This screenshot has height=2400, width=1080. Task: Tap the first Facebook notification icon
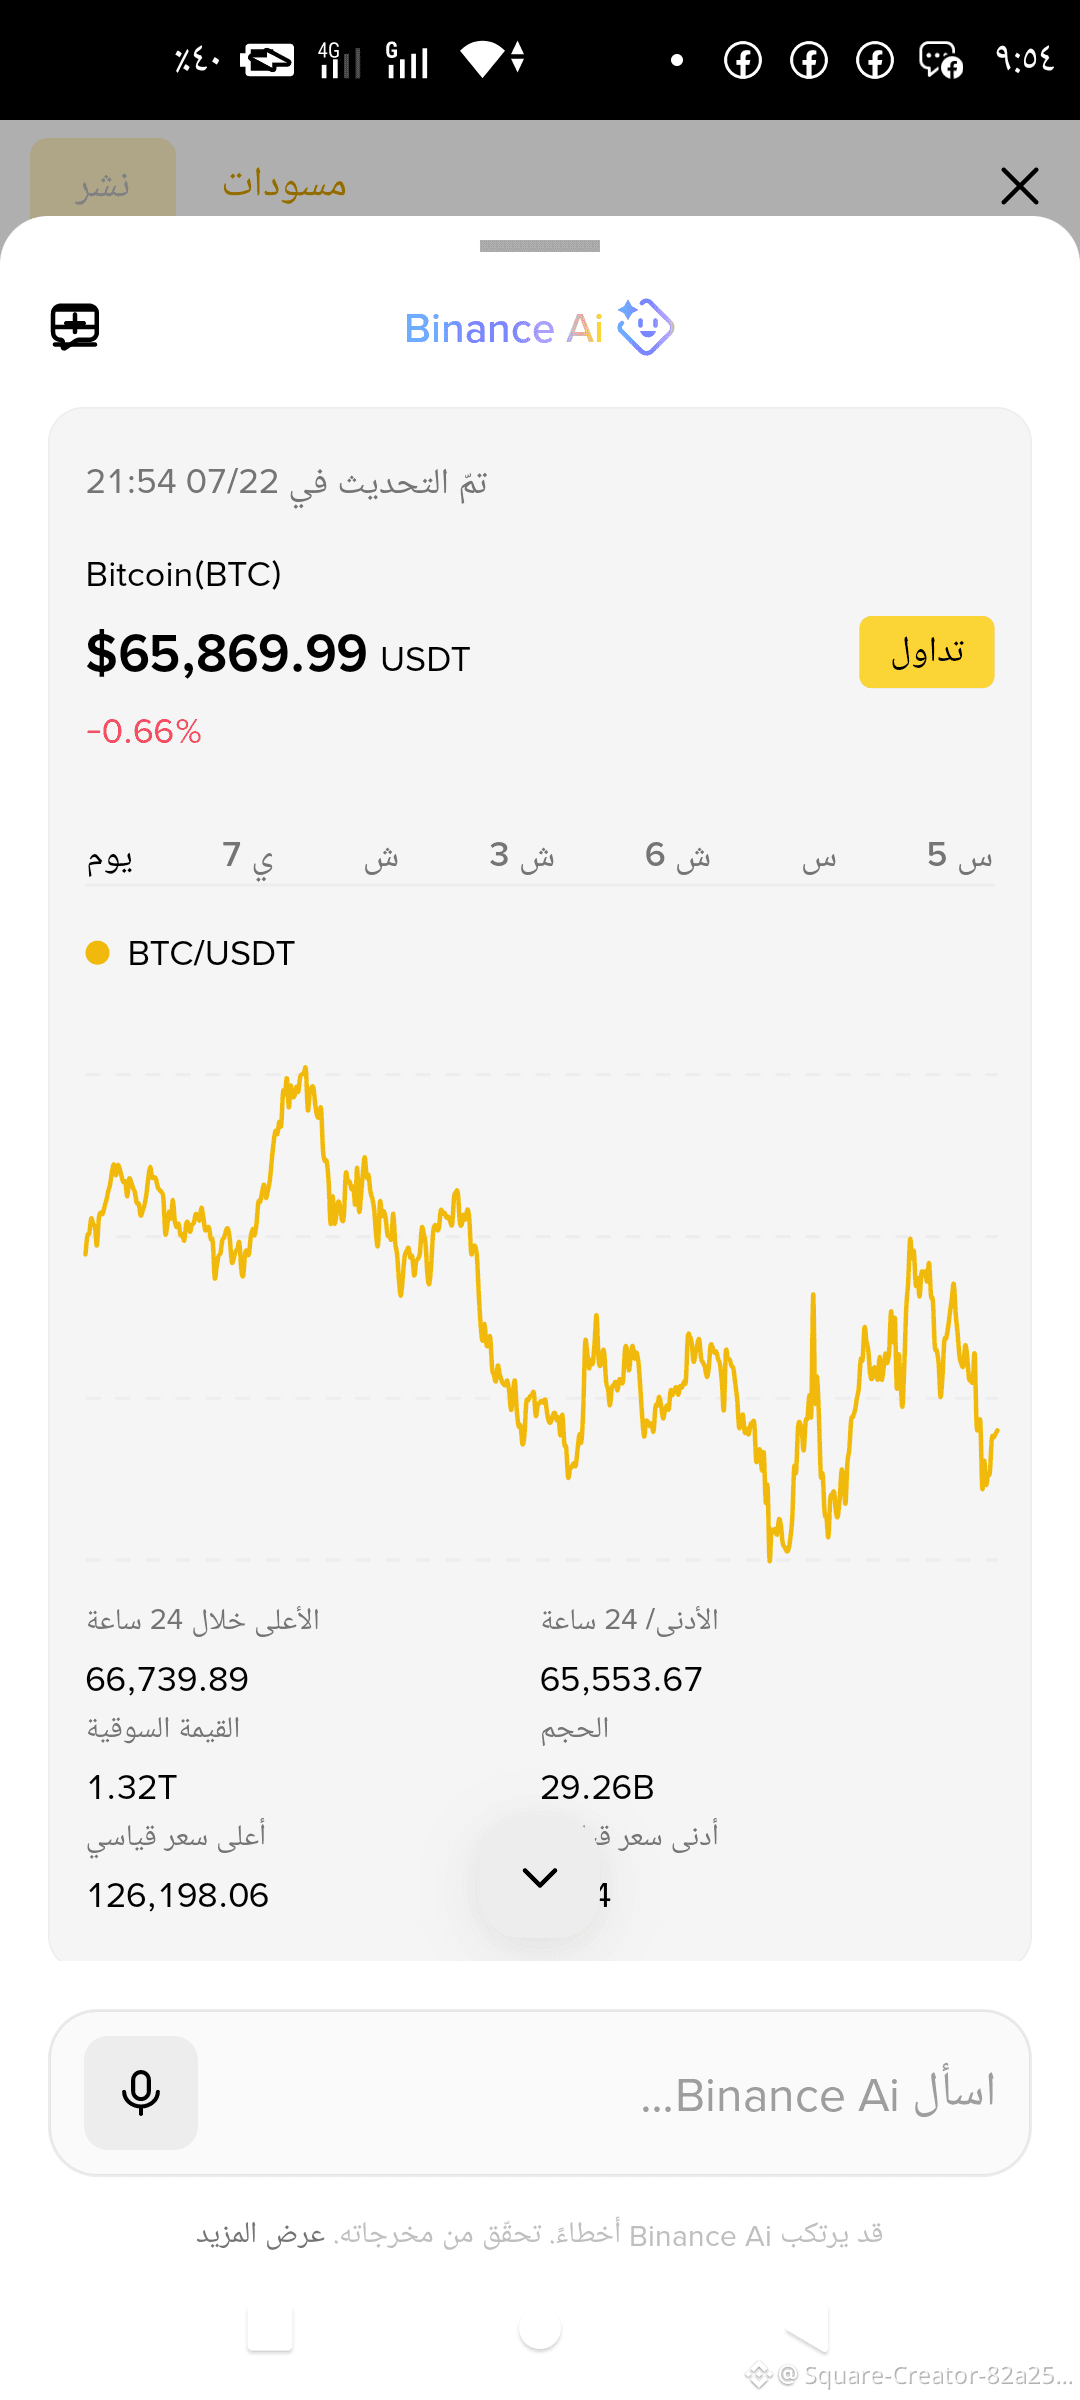tap(743, 61)
